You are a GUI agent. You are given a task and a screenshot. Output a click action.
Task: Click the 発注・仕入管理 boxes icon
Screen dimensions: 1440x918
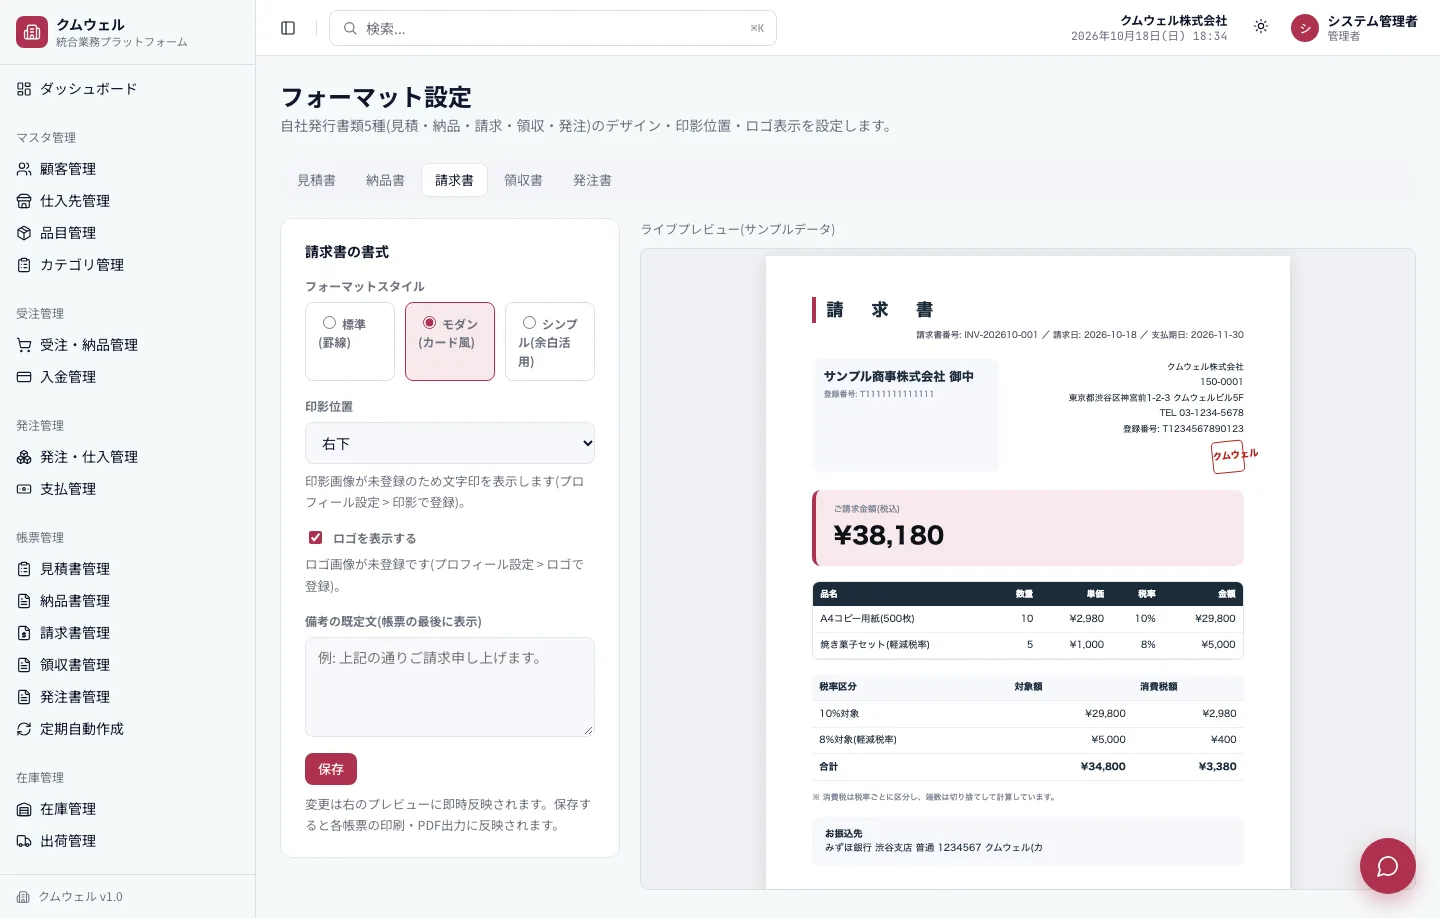coord(24,457)
